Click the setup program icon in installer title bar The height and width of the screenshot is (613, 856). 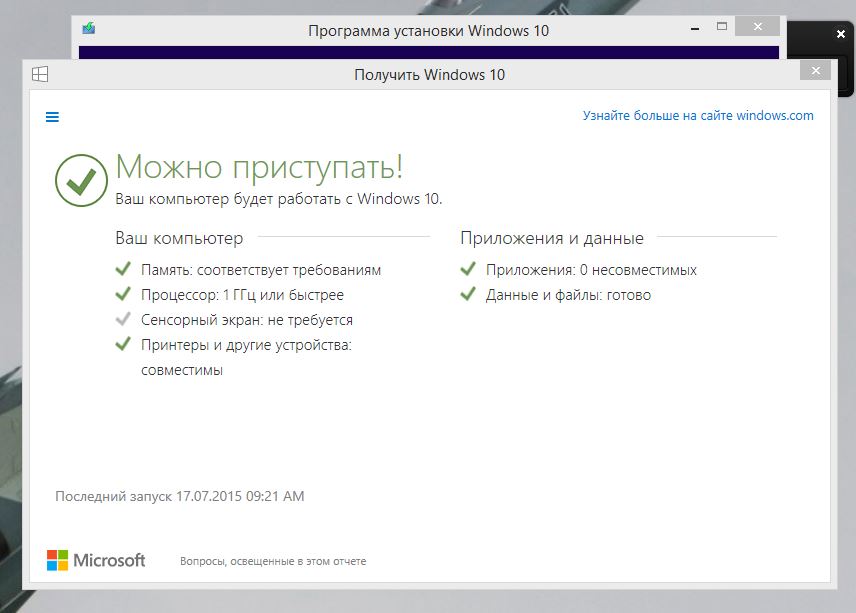[89, 28]
